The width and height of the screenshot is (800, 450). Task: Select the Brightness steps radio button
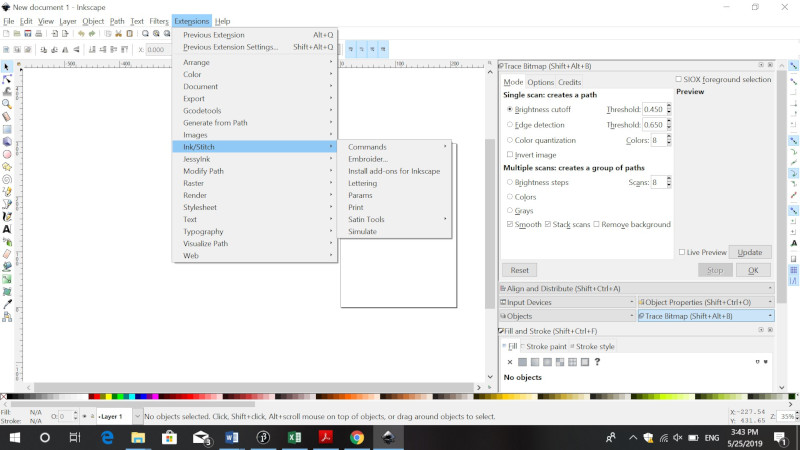(510, 182)
